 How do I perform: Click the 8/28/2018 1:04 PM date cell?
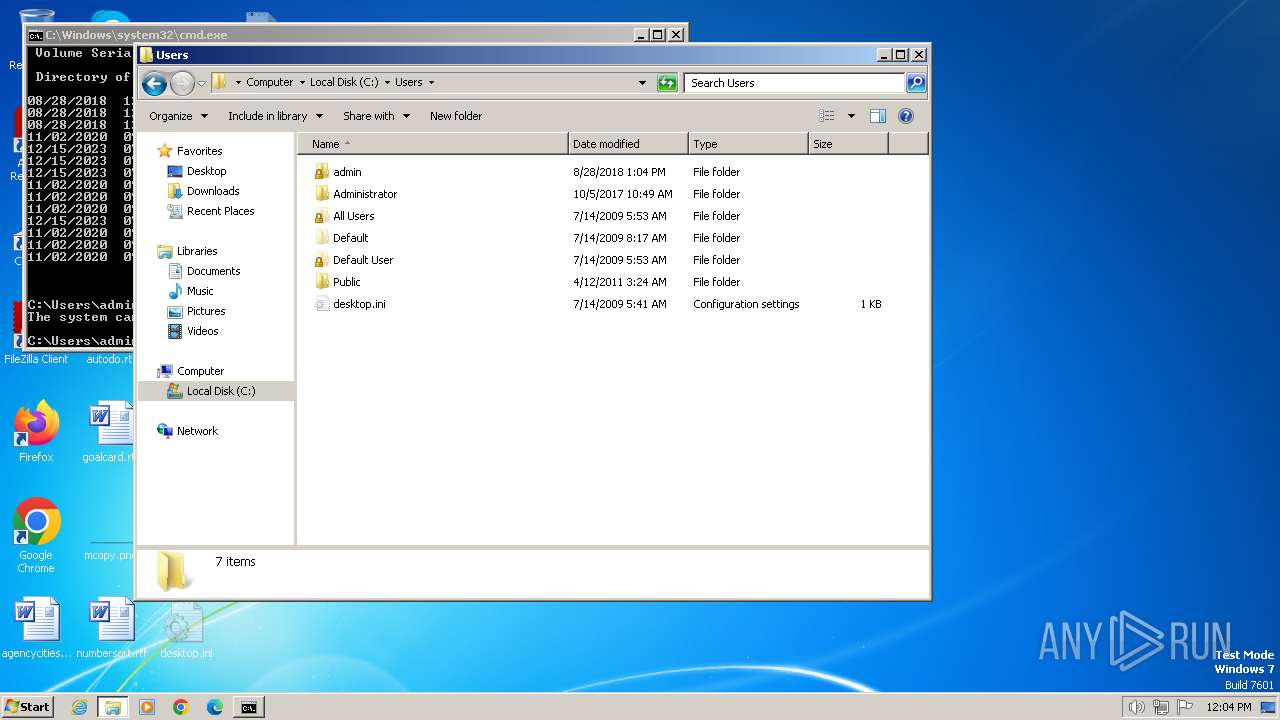click(x=619, y=172)
